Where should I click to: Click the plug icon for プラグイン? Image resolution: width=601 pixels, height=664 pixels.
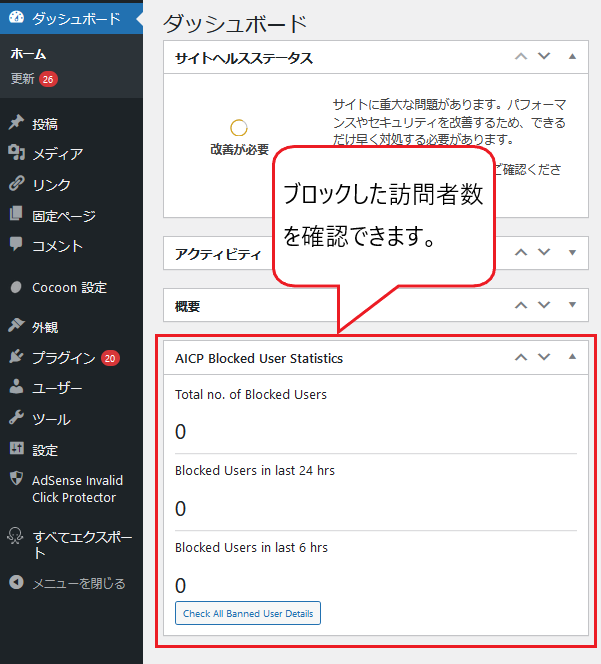click(x=16, y=357)
